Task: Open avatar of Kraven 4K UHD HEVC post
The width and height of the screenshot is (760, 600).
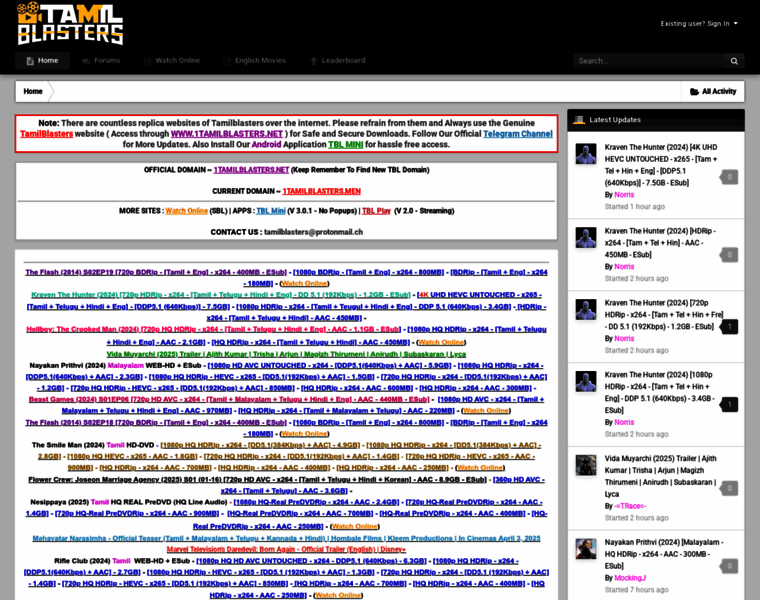Action: point(586,154)
